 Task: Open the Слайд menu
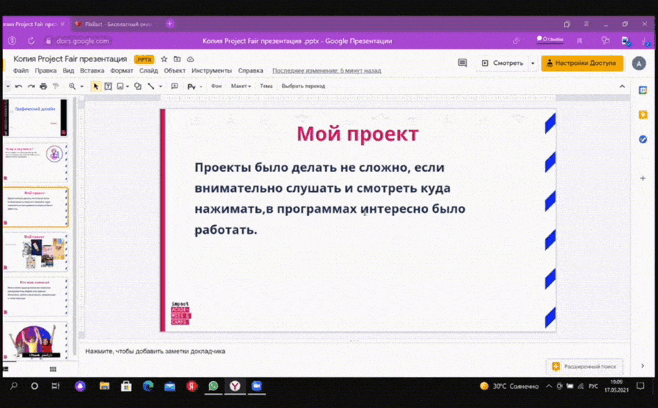point(149,71)
